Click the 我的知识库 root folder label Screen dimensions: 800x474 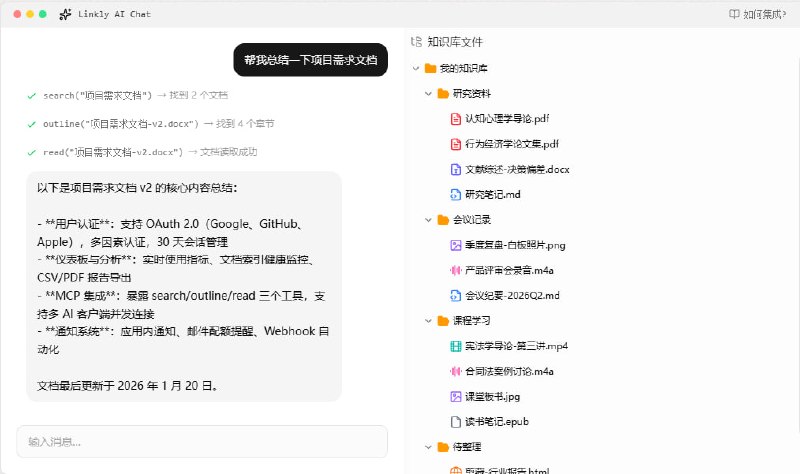coord(463,68)
